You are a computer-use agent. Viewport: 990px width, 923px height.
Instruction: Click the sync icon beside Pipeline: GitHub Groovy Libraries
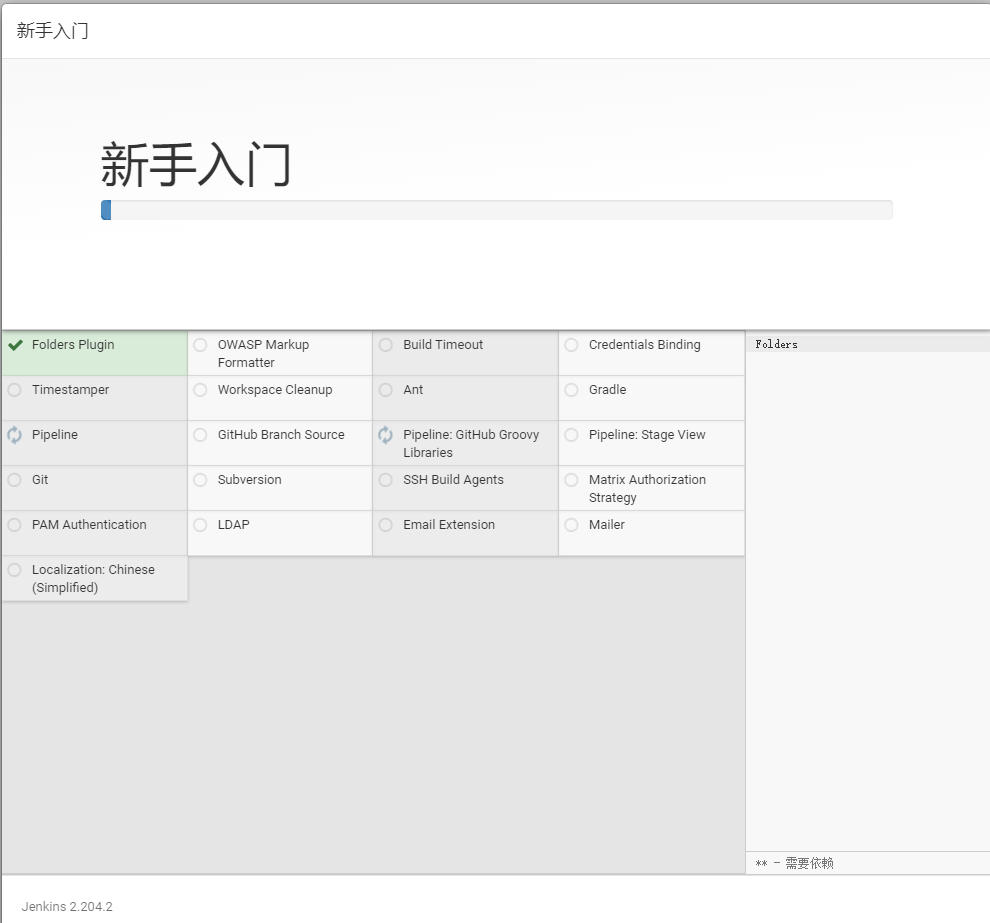click(386, 435)
